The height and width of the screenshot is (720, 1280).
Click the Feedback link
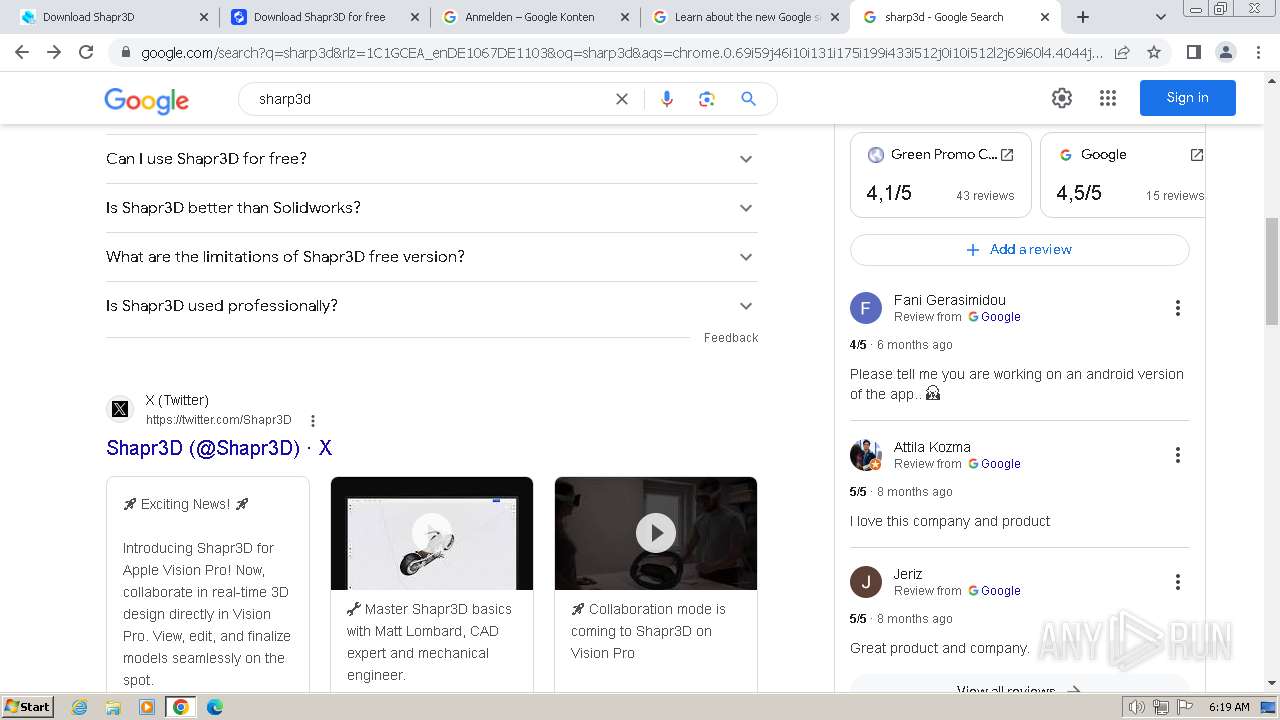point(731,338)
